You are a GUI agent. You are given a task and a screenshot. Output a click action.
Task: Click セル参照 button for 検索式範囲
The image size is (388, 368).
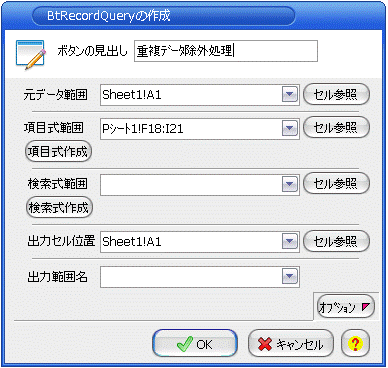tap(336, 183)
